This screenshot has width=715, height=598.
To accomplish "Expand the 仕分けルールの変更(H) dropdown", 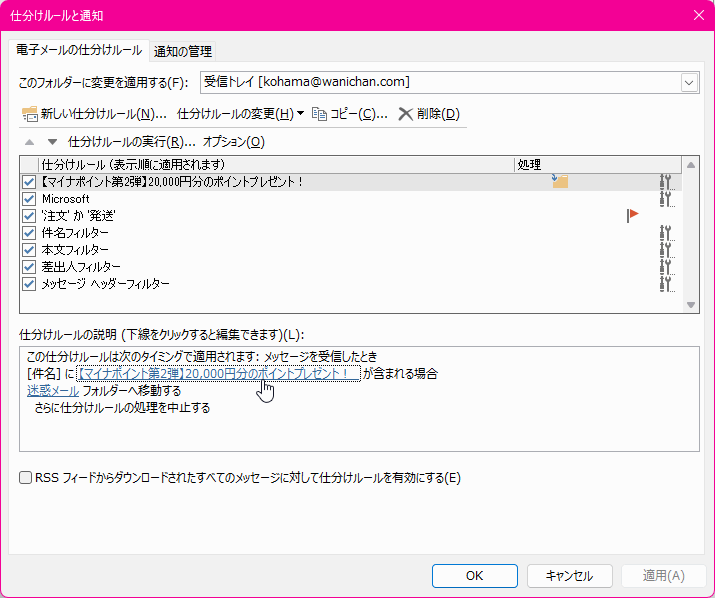I will (x=300, y=113).
